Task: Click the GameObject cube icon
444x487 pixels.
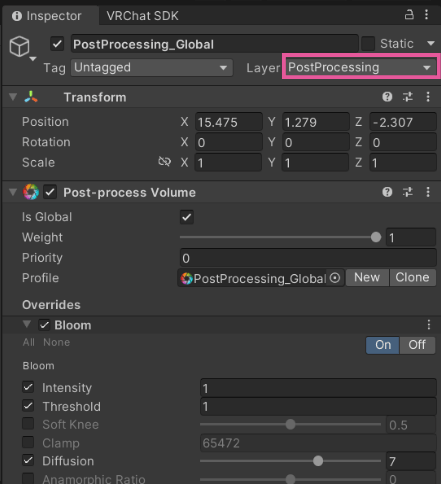Action: click(19, 46)
